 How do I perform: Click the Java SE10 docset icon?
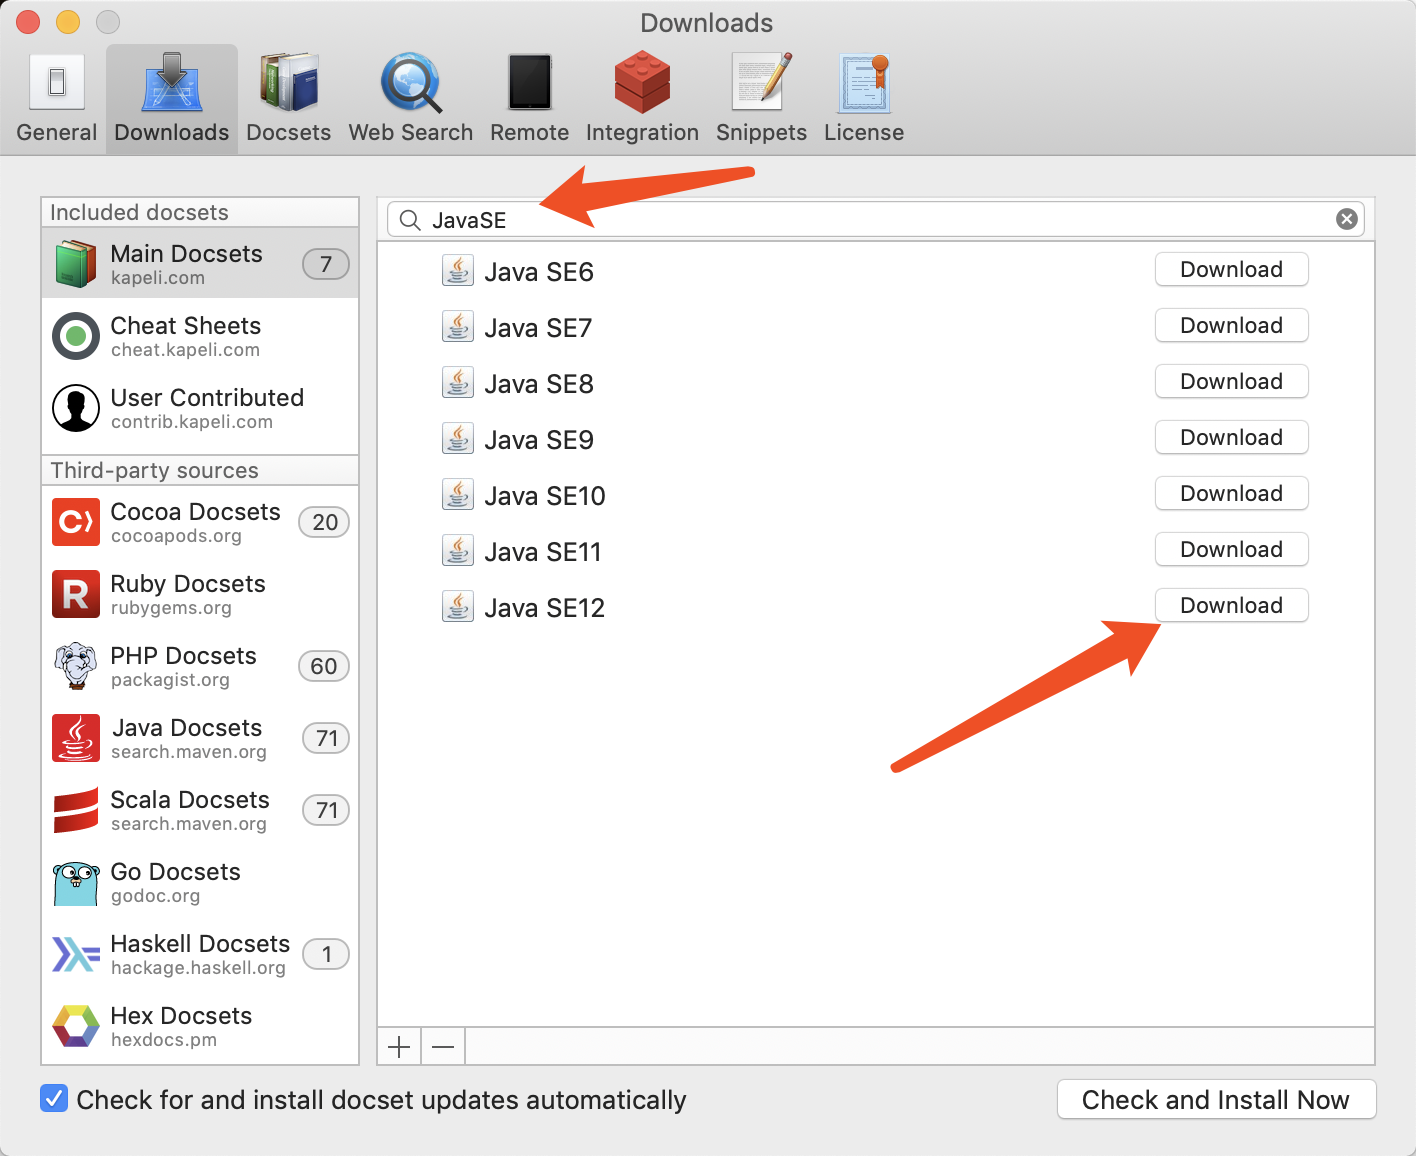(458, 494)
